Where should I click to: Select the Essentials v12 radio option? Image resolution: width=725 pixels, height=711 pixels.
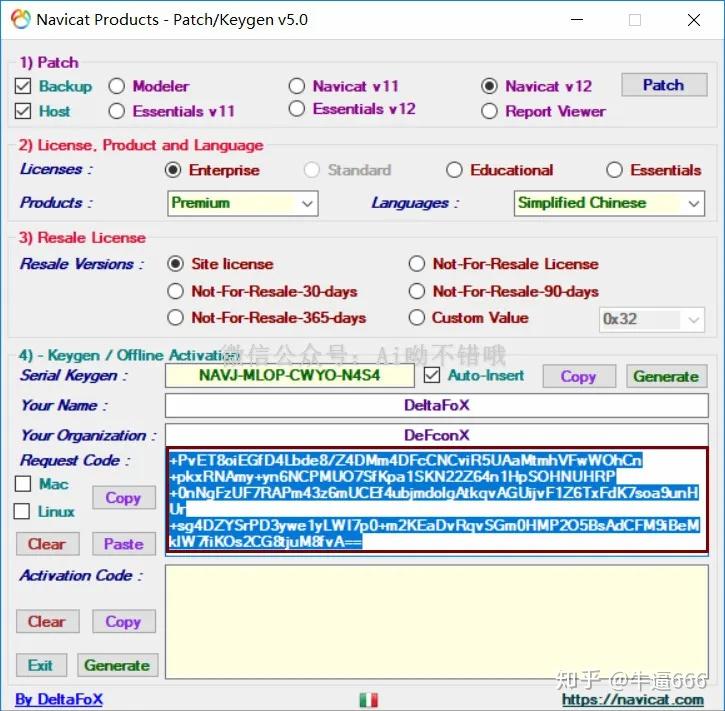pos(297,109)
